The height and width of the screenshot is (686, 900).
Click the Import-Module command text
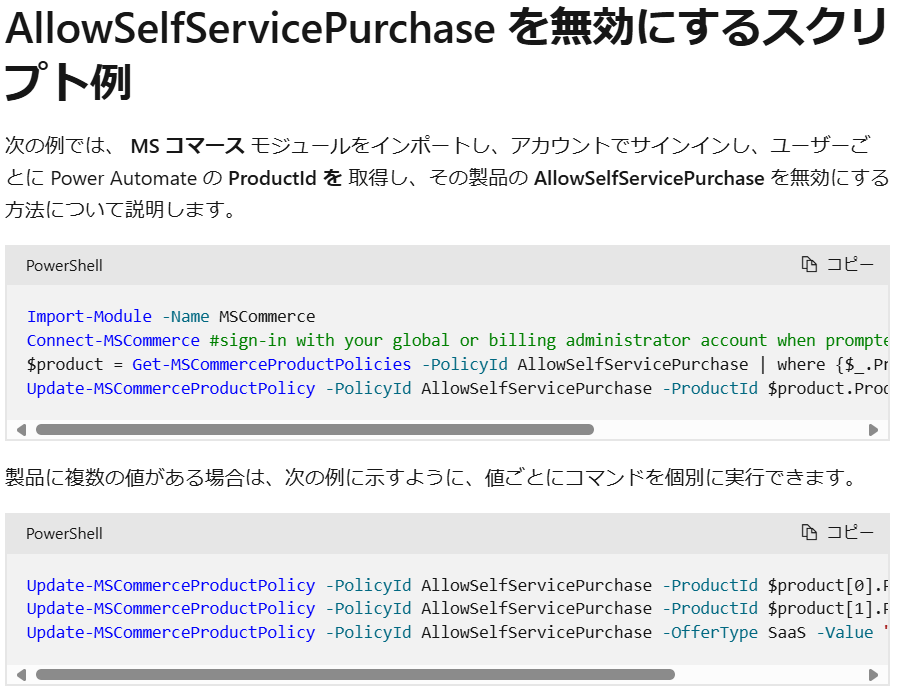tap(89, 316)
